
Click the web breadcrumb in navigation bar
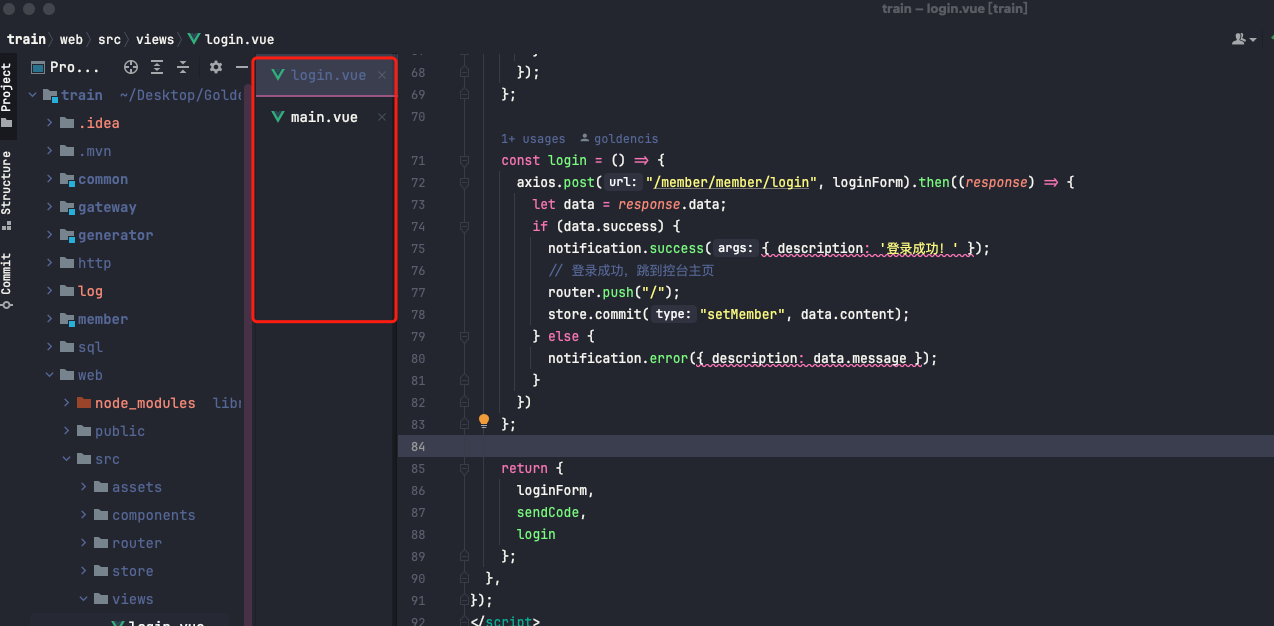pyautogui.click(x=71, y=39)
